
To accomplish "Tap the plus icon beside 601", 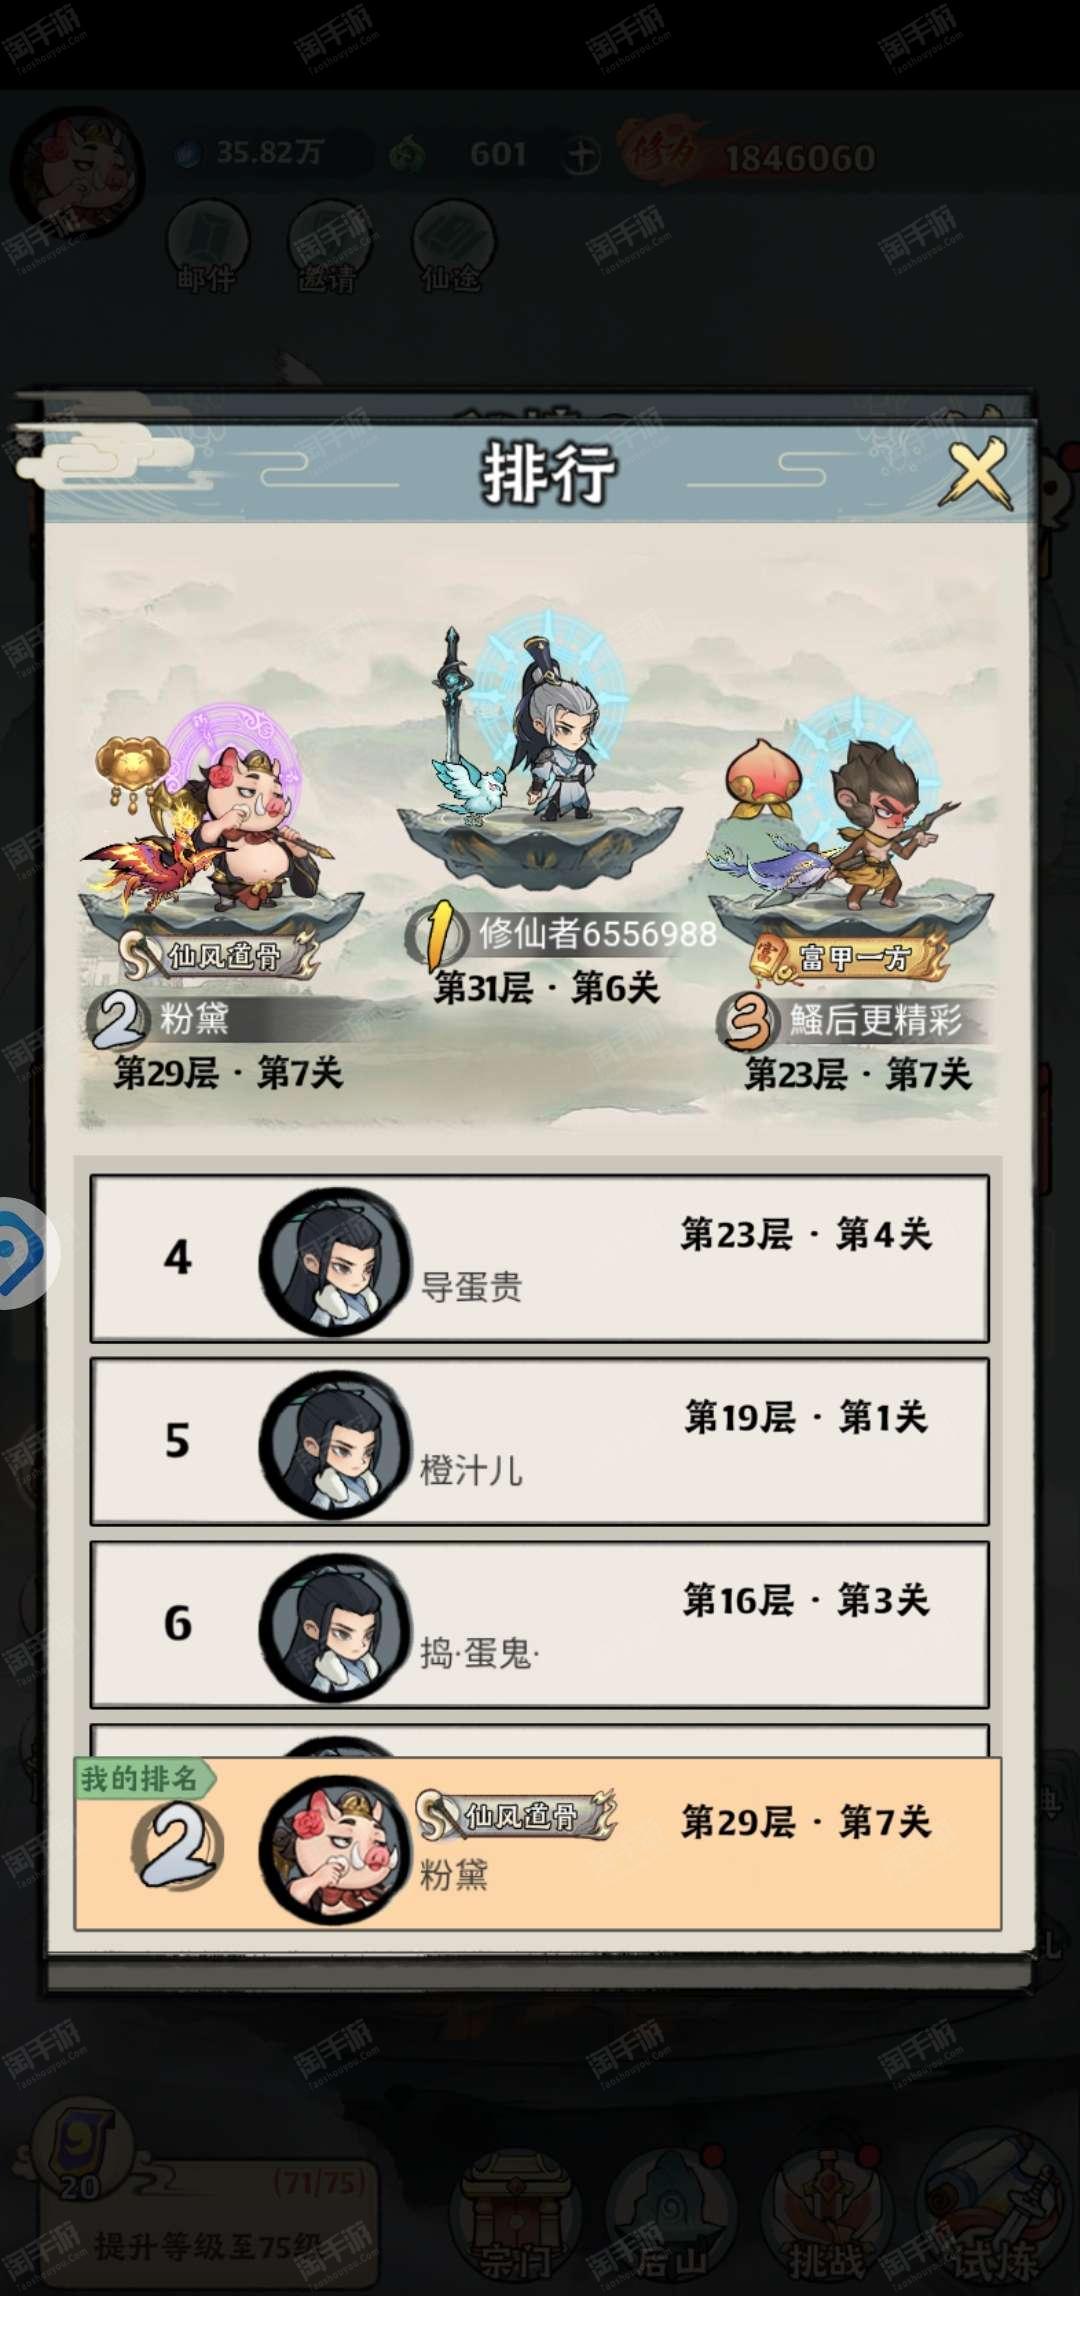I will 582,156.
